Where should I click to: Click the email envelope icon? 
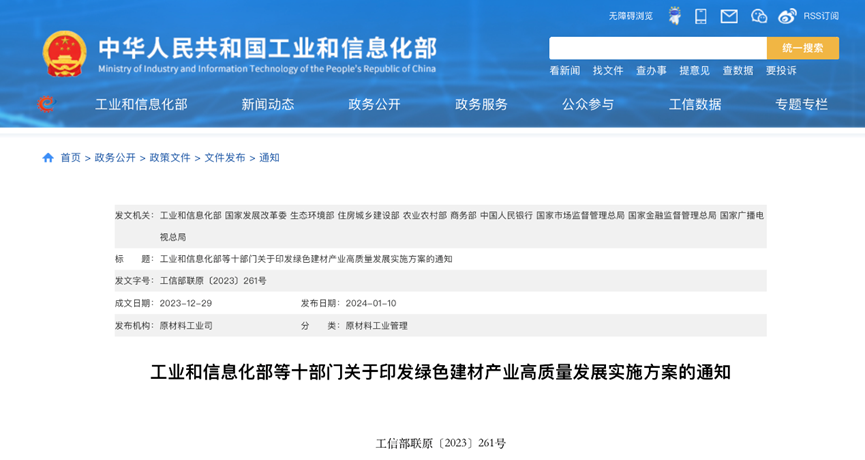click(729, 16)
